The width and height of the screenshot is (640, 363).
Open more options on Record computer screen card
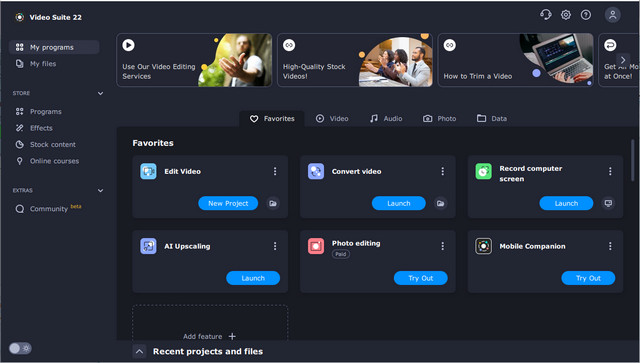pyautogui.click(x=610, y=171)
